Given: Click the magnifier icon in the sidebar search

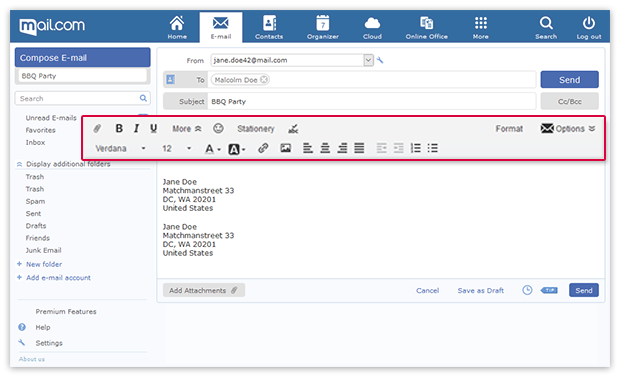Looking at the screenshot, I should tap(143, 98).
